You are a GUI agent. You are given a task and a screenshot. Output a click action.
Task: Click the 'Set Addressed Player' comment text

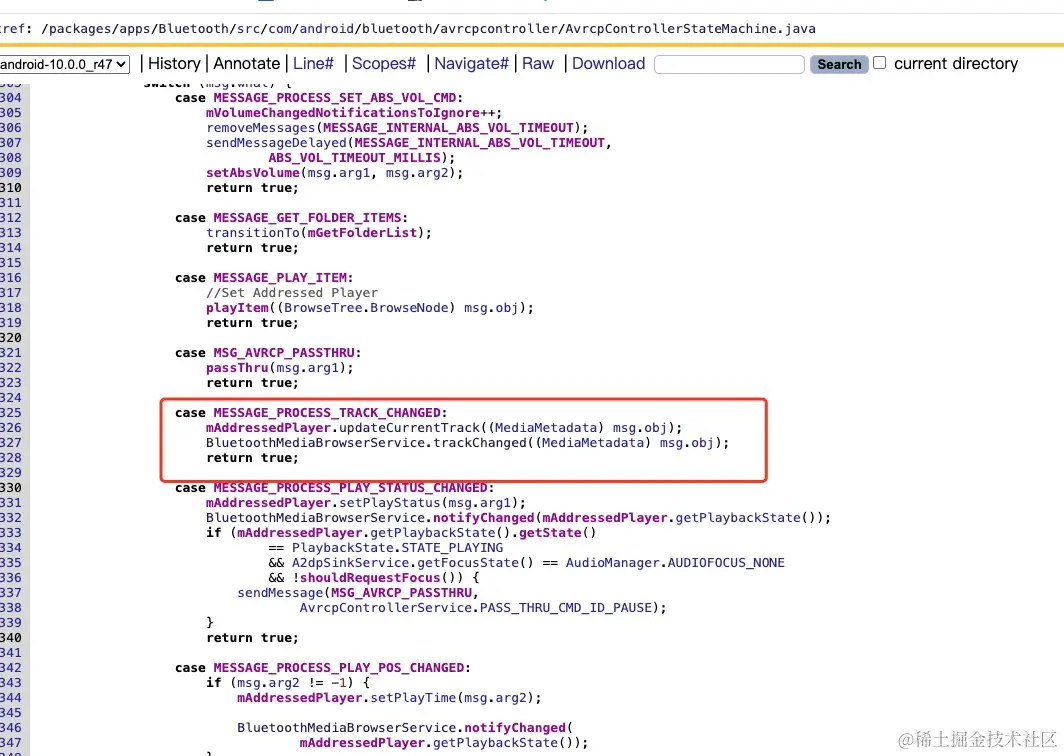292,292
